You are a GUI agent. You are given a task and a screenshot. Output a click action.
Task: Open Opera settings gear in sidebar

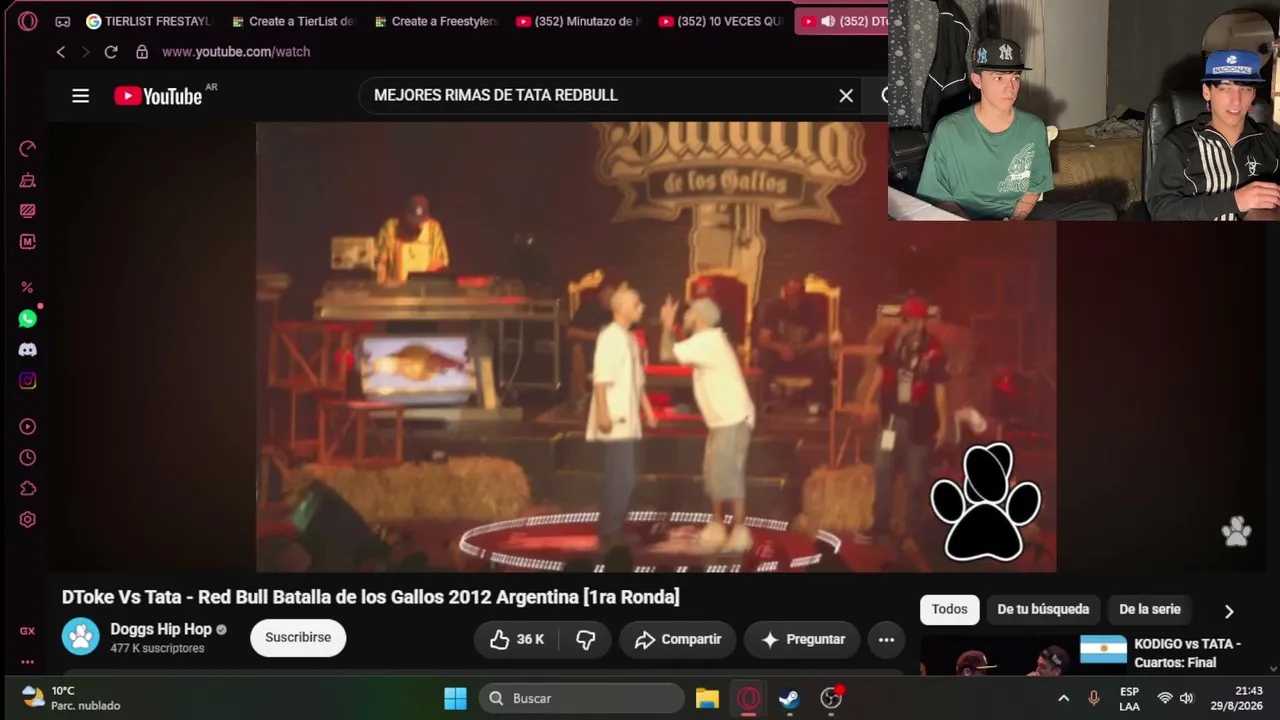point(28,520)
